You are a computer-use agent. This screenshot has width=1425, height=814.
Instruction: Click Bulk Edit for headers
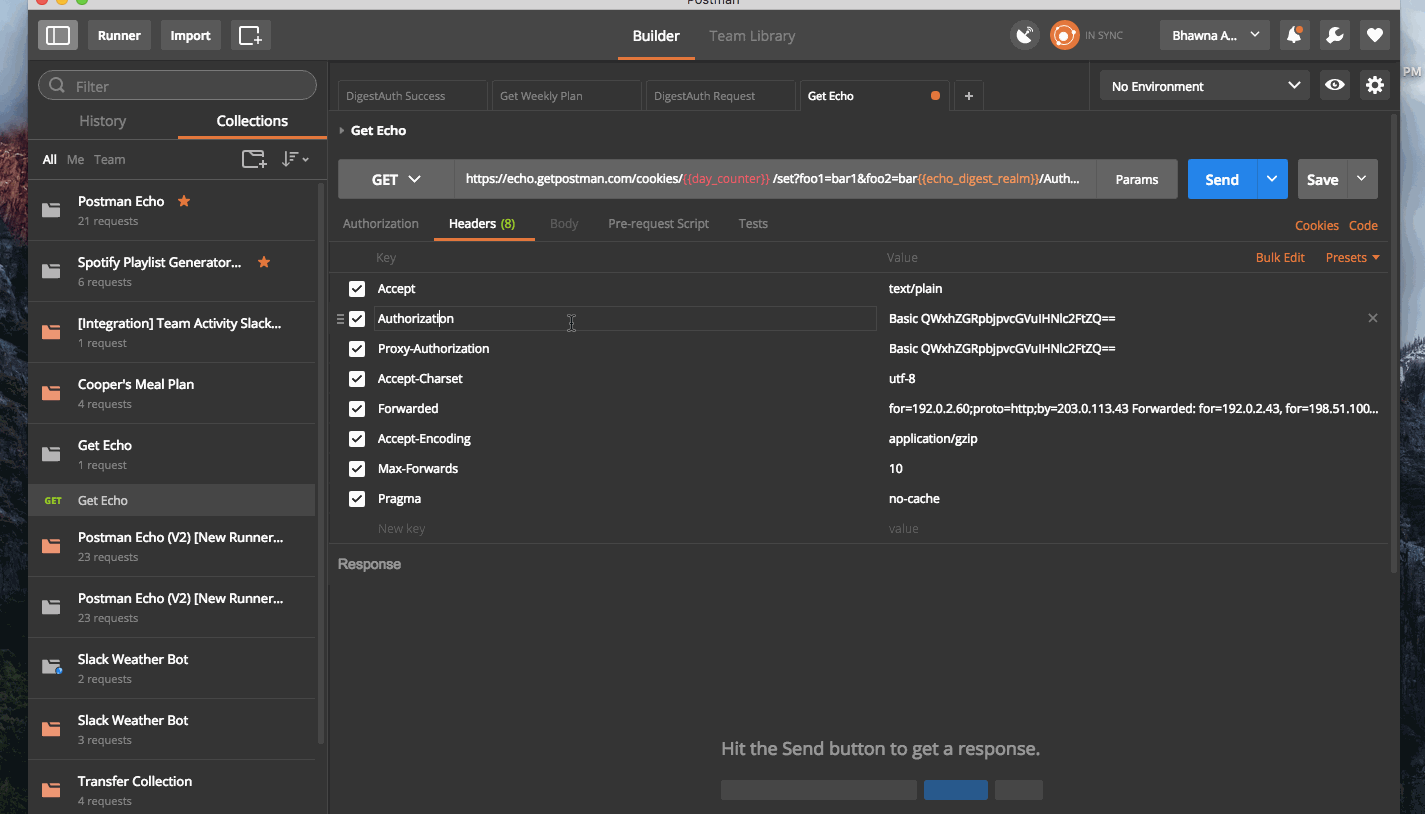(x=1280, y=258)
